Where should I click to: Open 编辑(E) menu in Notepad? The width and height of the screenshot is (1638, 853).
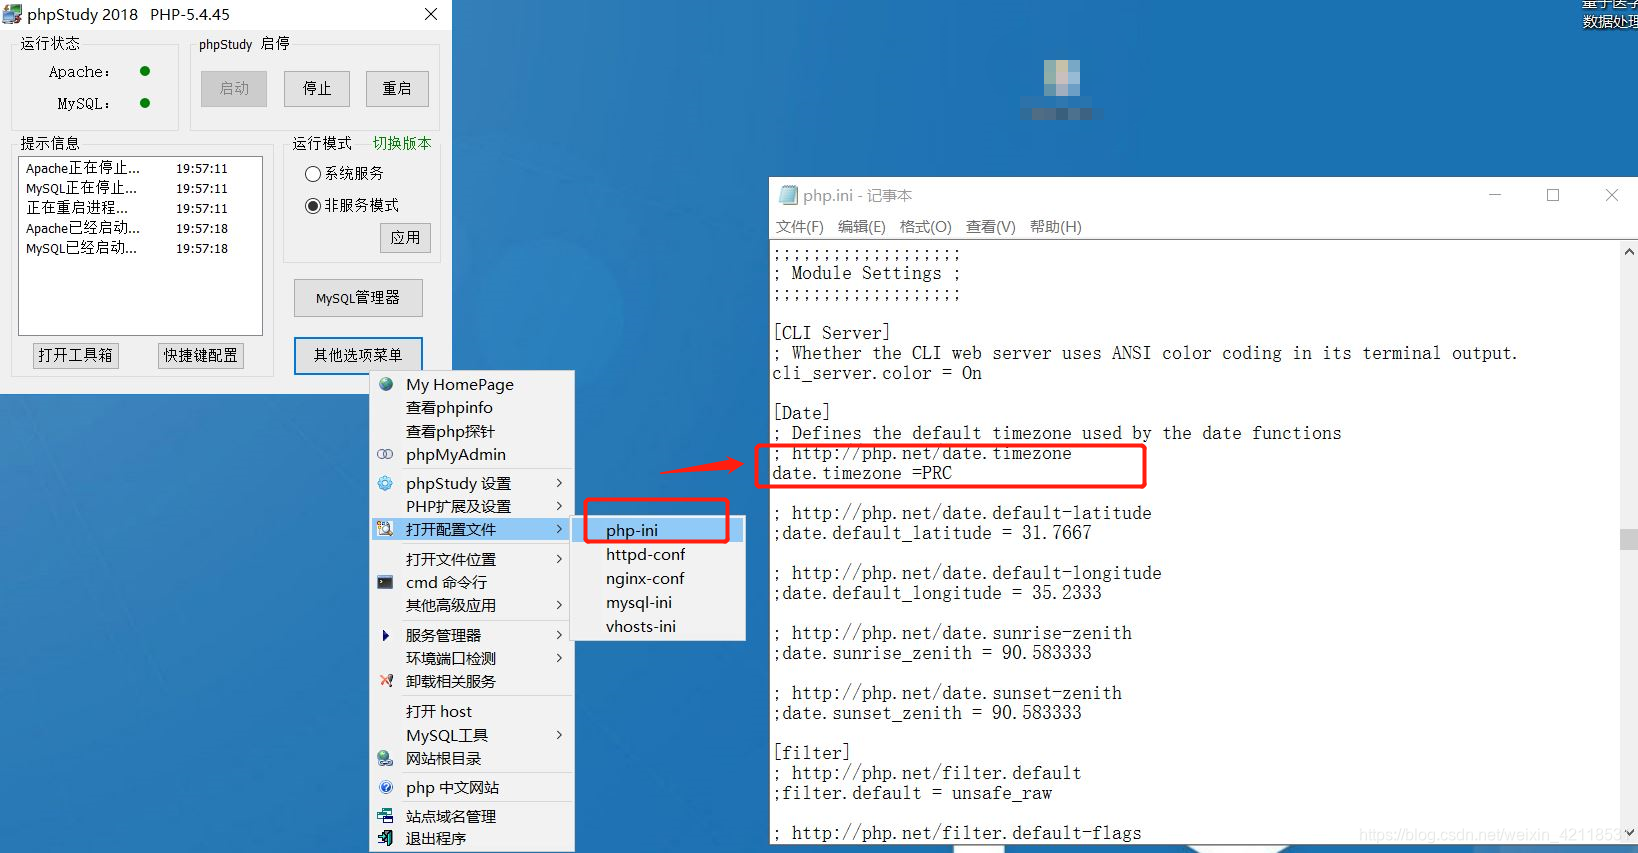click(861, 227)
